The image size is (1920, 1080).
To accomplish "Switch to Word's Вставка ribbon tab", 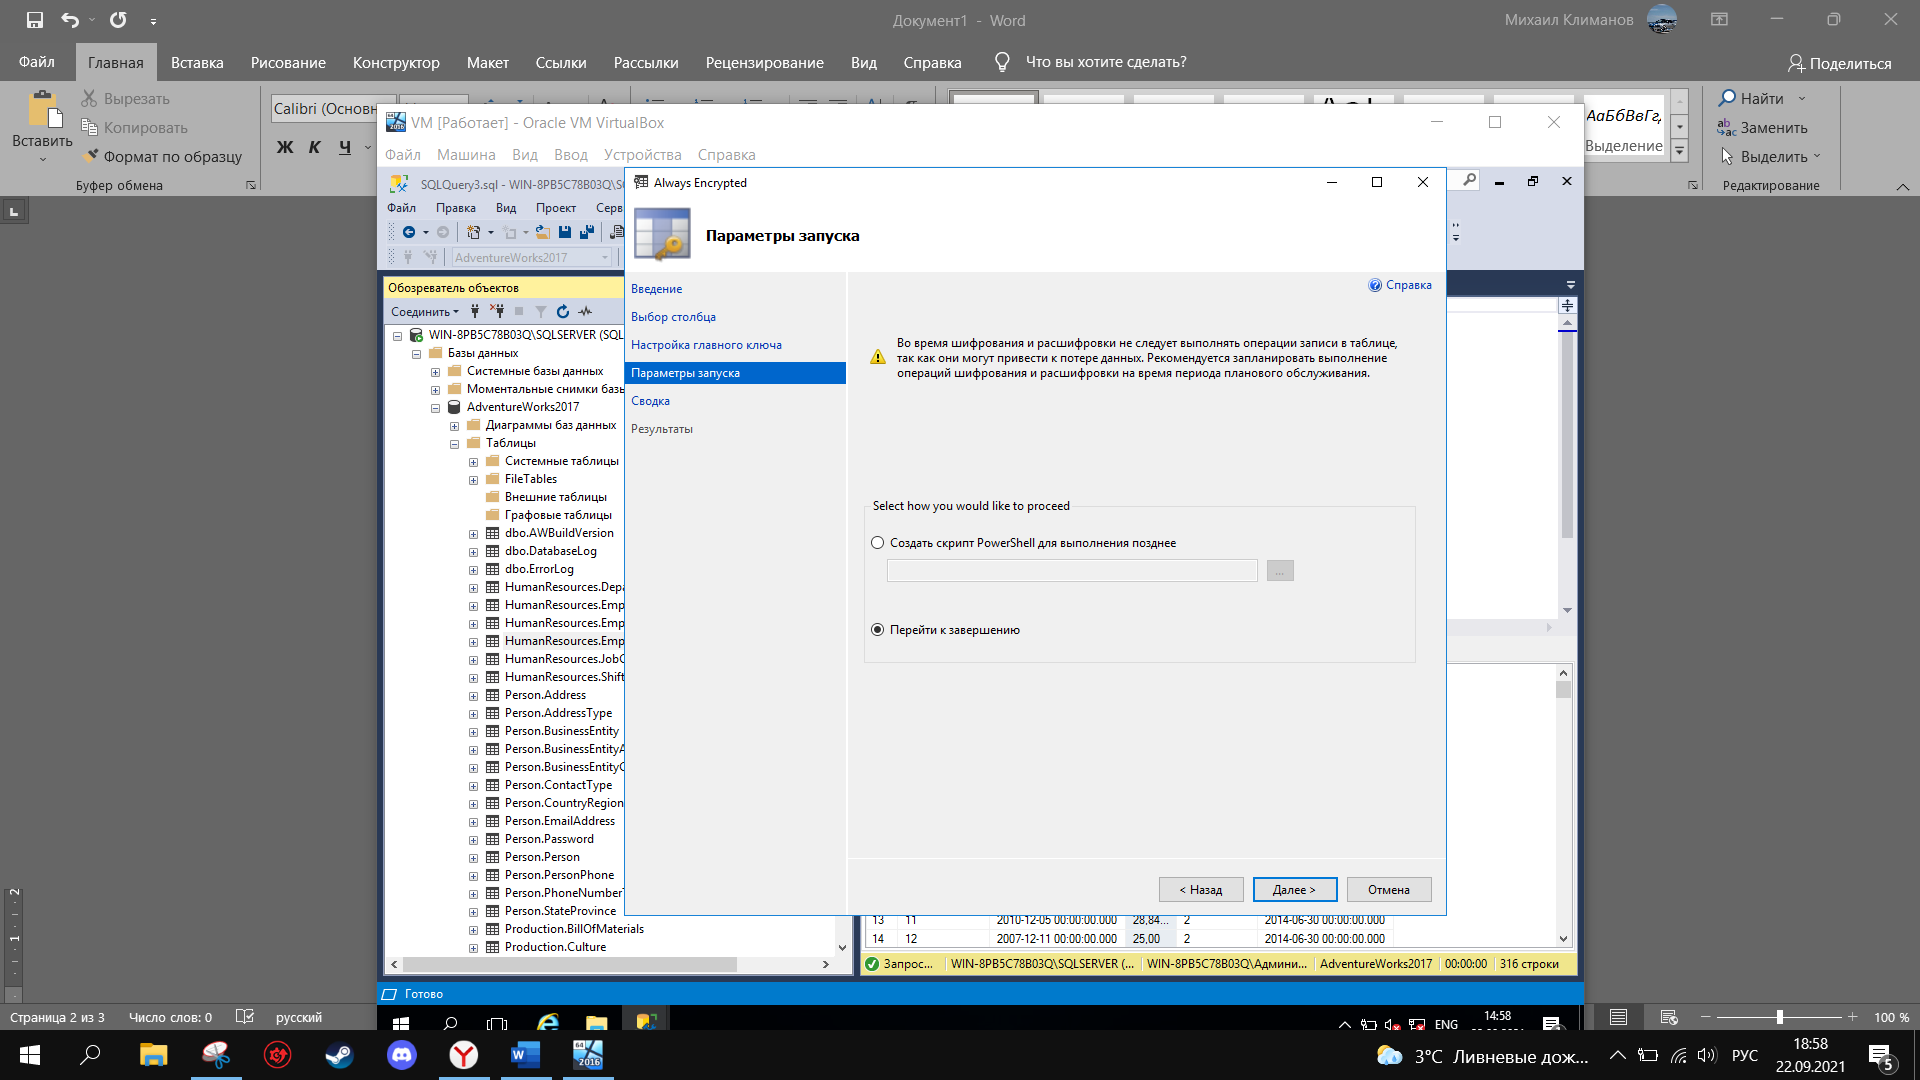I will click(197, 62).
